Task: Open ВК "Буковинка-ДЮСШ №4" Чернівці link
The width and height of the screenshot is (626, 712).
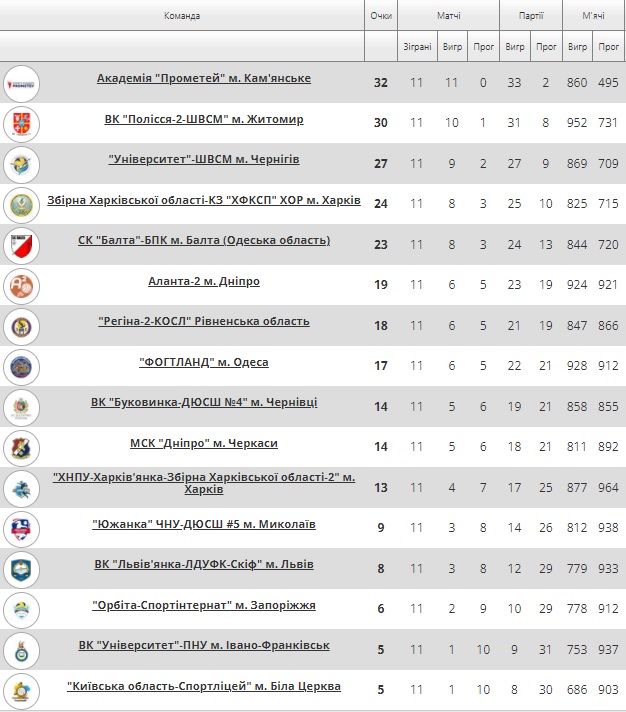Action: pyautogui.click(x=204, y=402)
